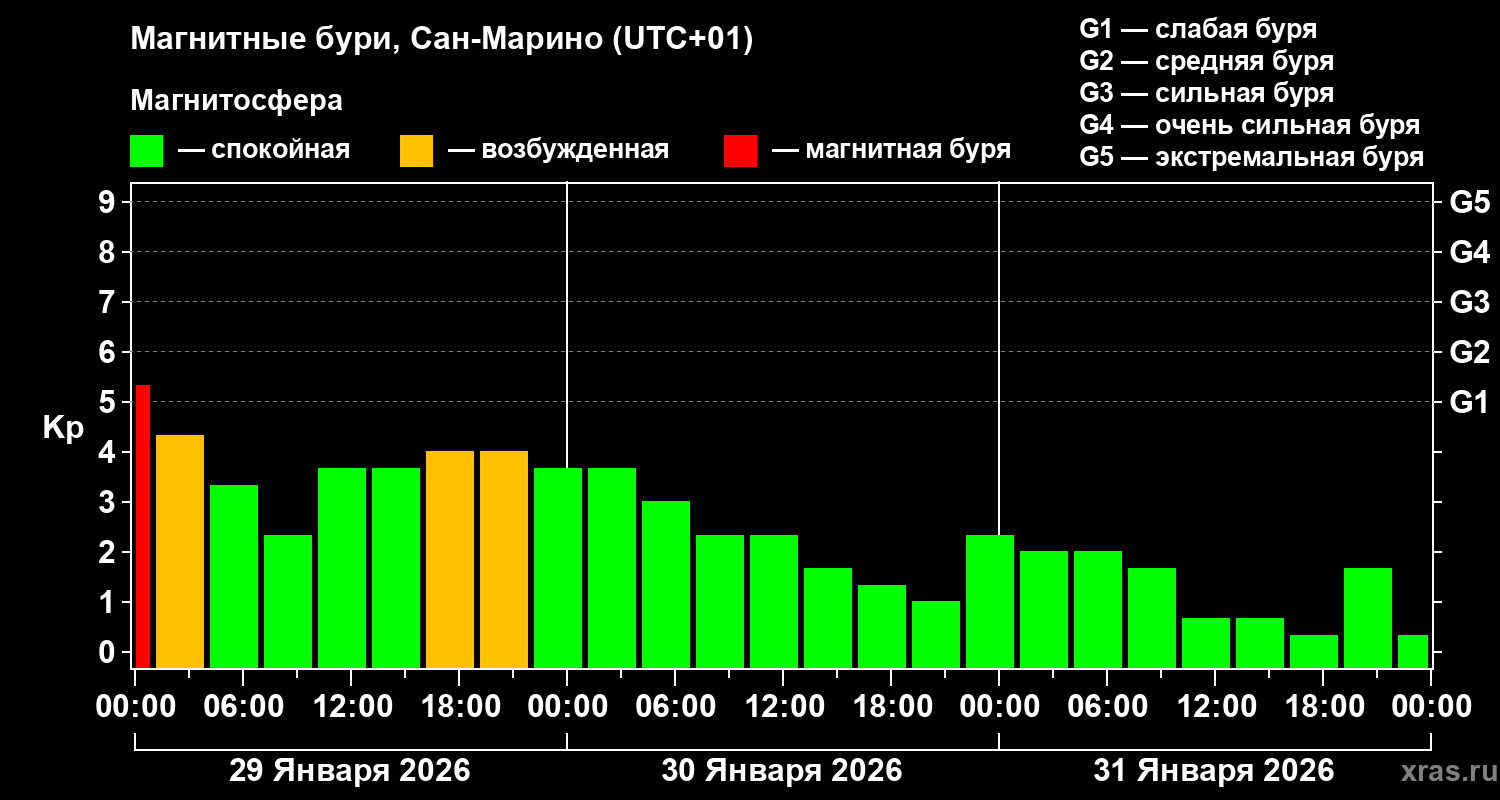Click the green bar above 06:00 on 30 January
The width and height of the screenshot is (1500, 800).
pos(666,584)
